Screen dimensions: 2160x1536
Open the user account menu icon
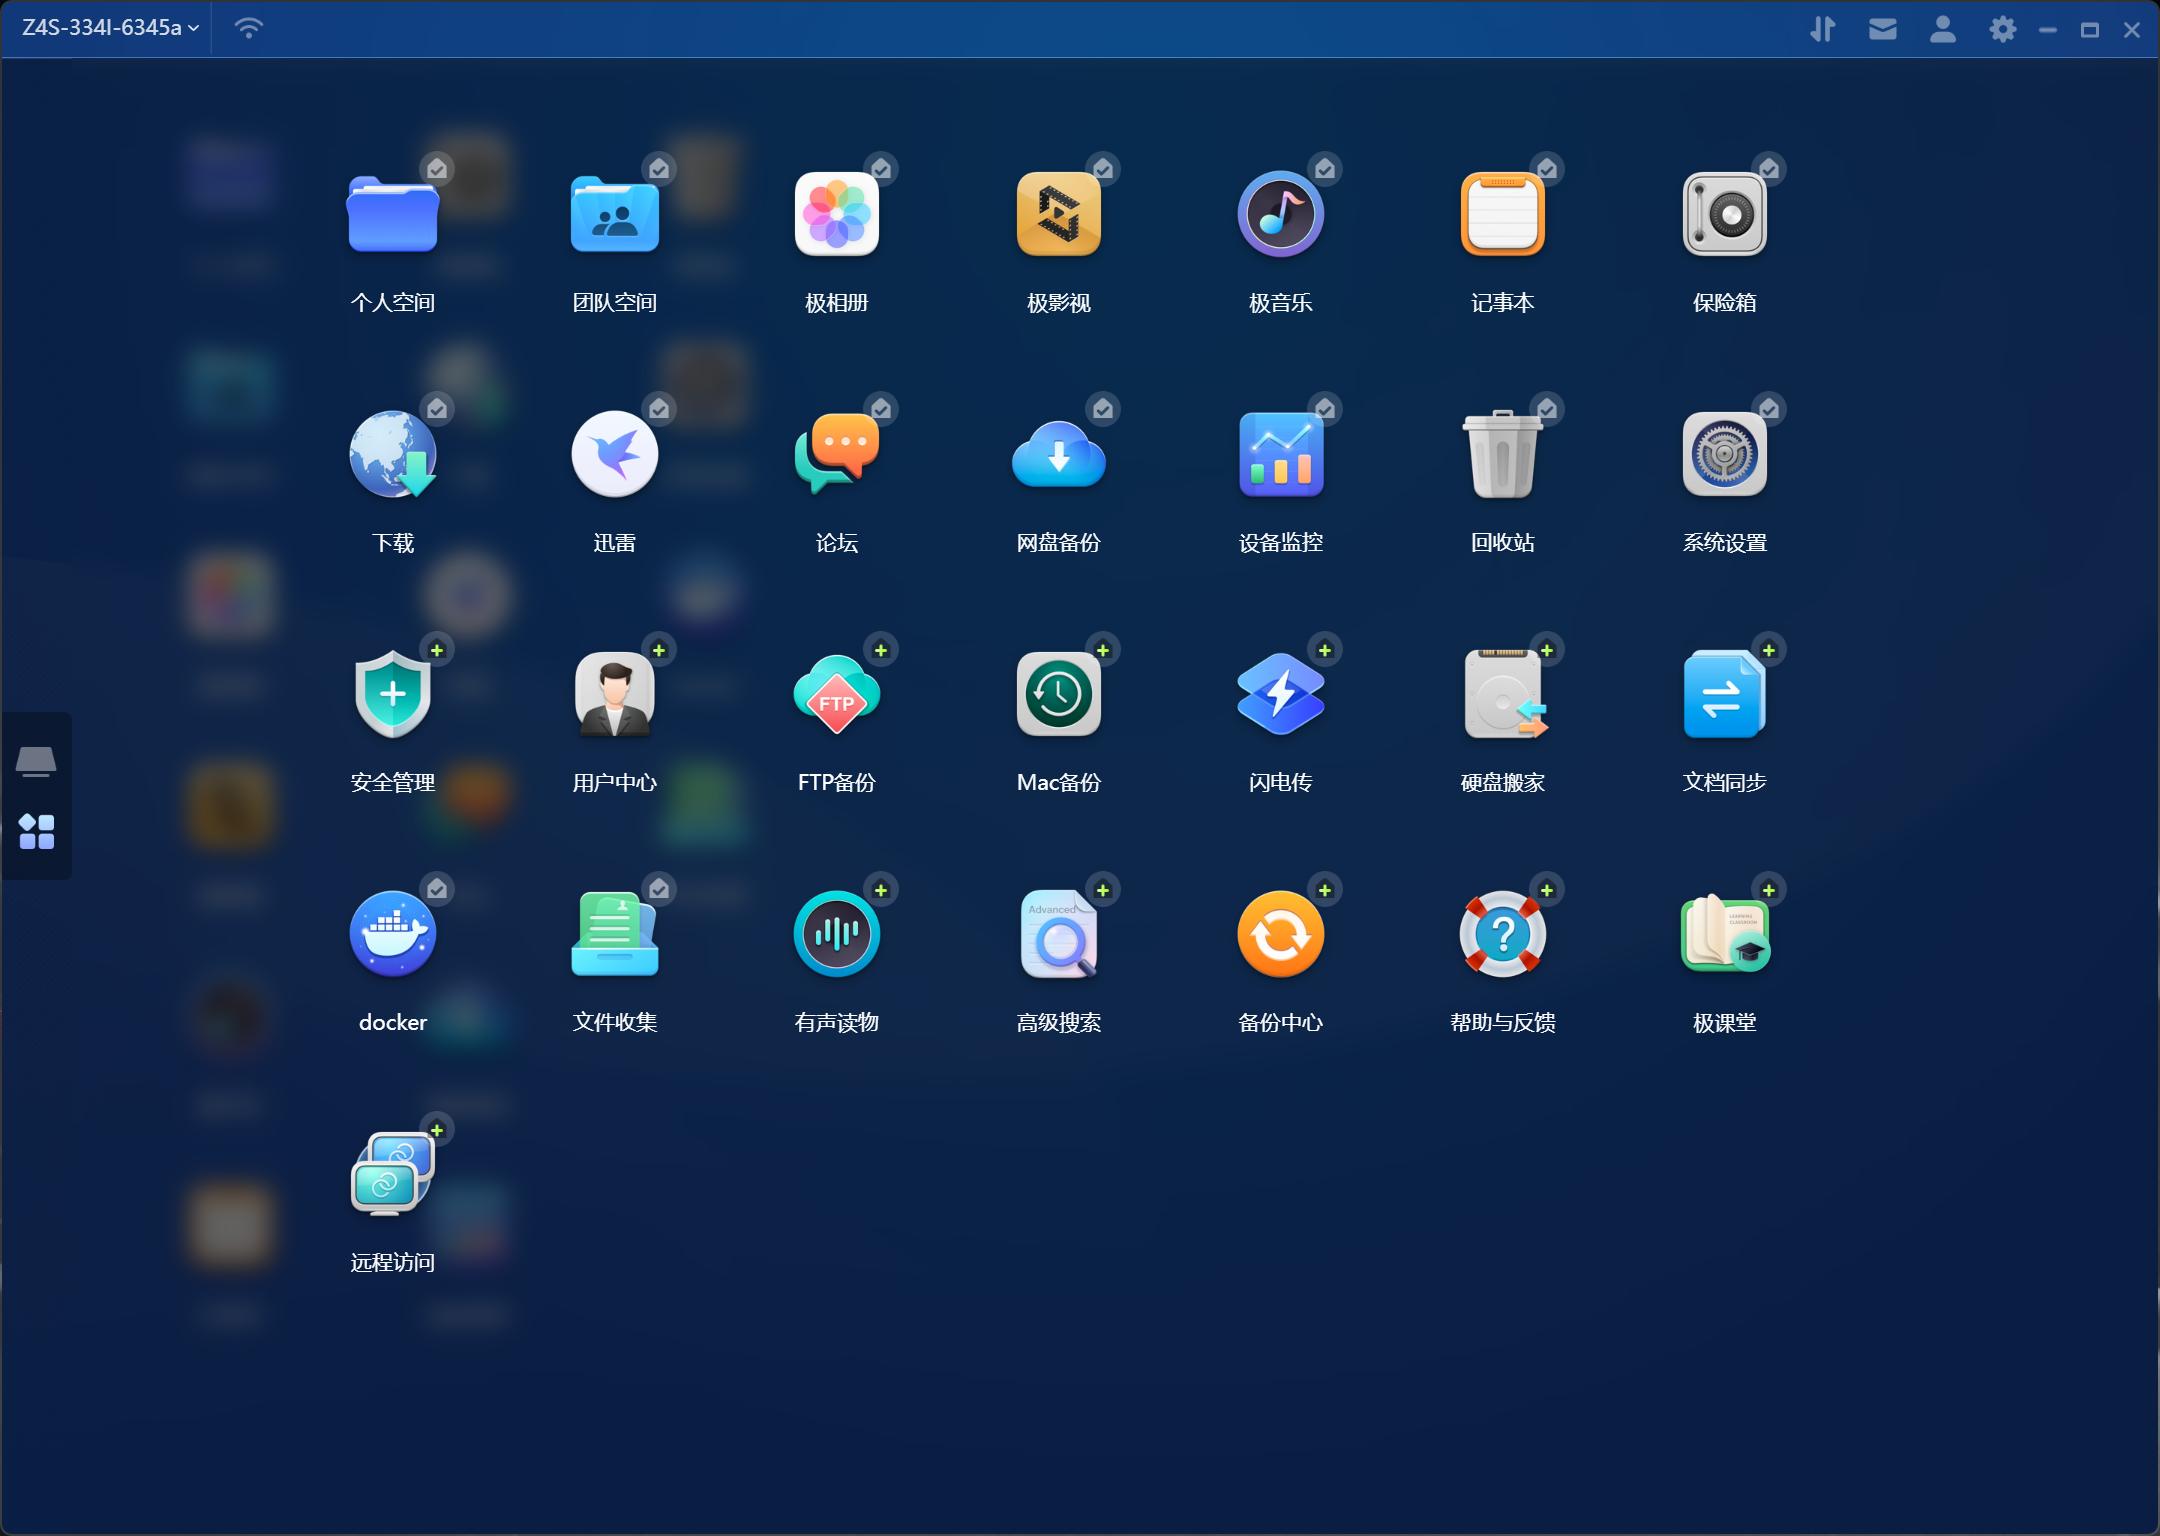click(x=1942, y=29)
